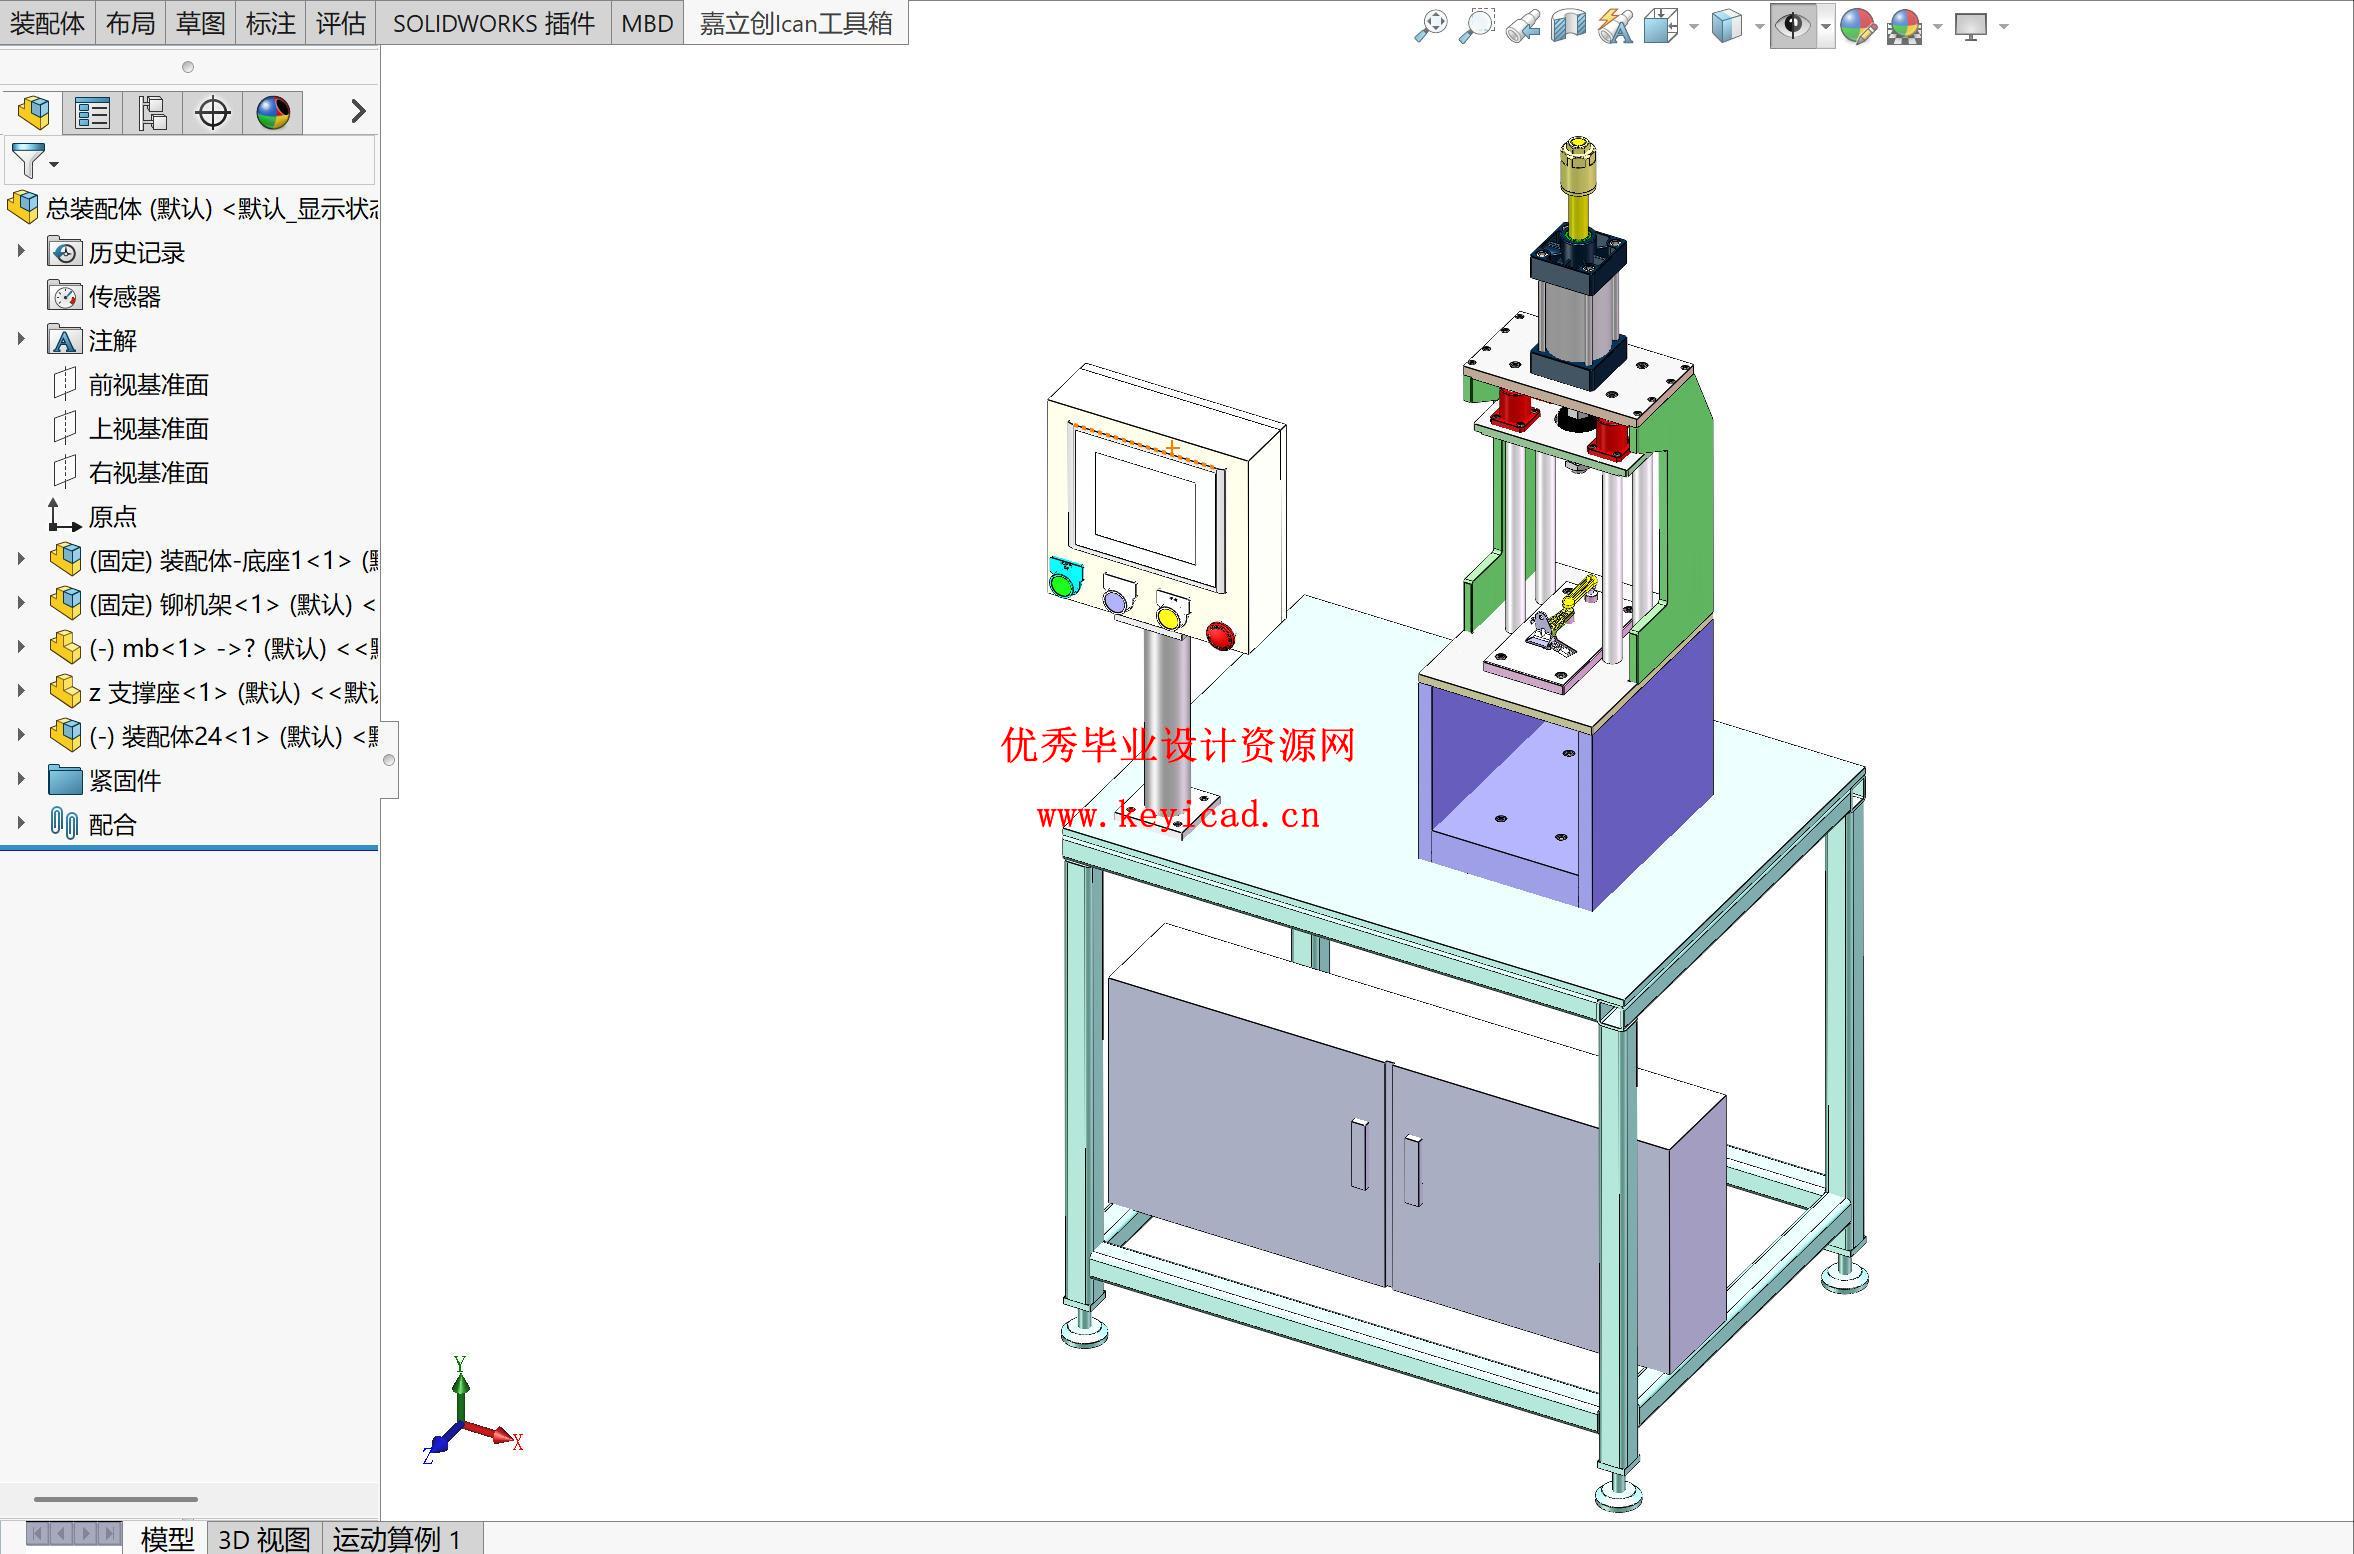Select the 右视基准面 plane
This screenshot has width=2354, height=1554.
[130, 472]
